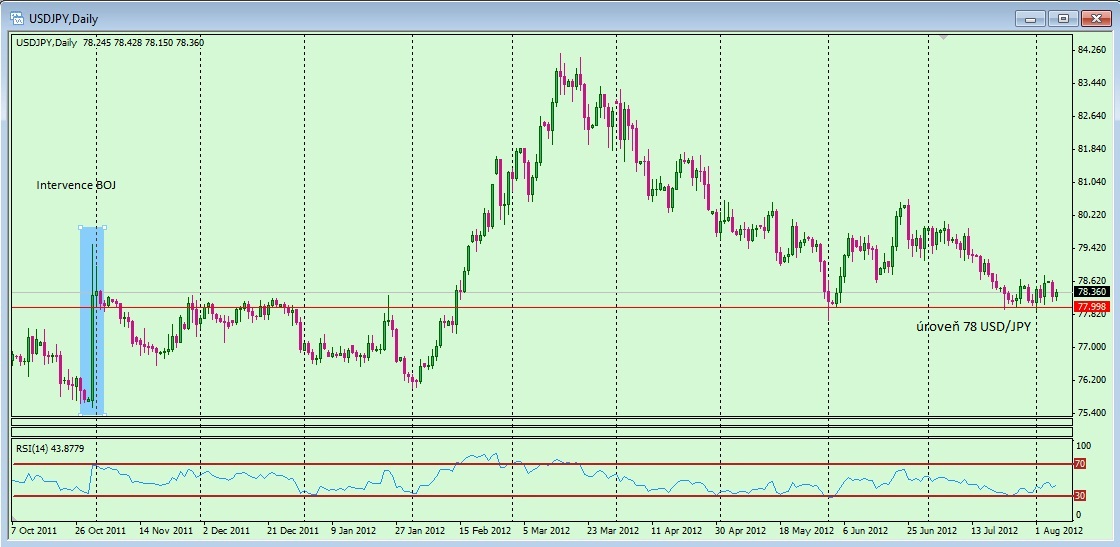Image resolution: width=1120 pixels, height=547 pixels.
Task: Maximize the USDJPY Daily chart window
Action: [1062, 17]
